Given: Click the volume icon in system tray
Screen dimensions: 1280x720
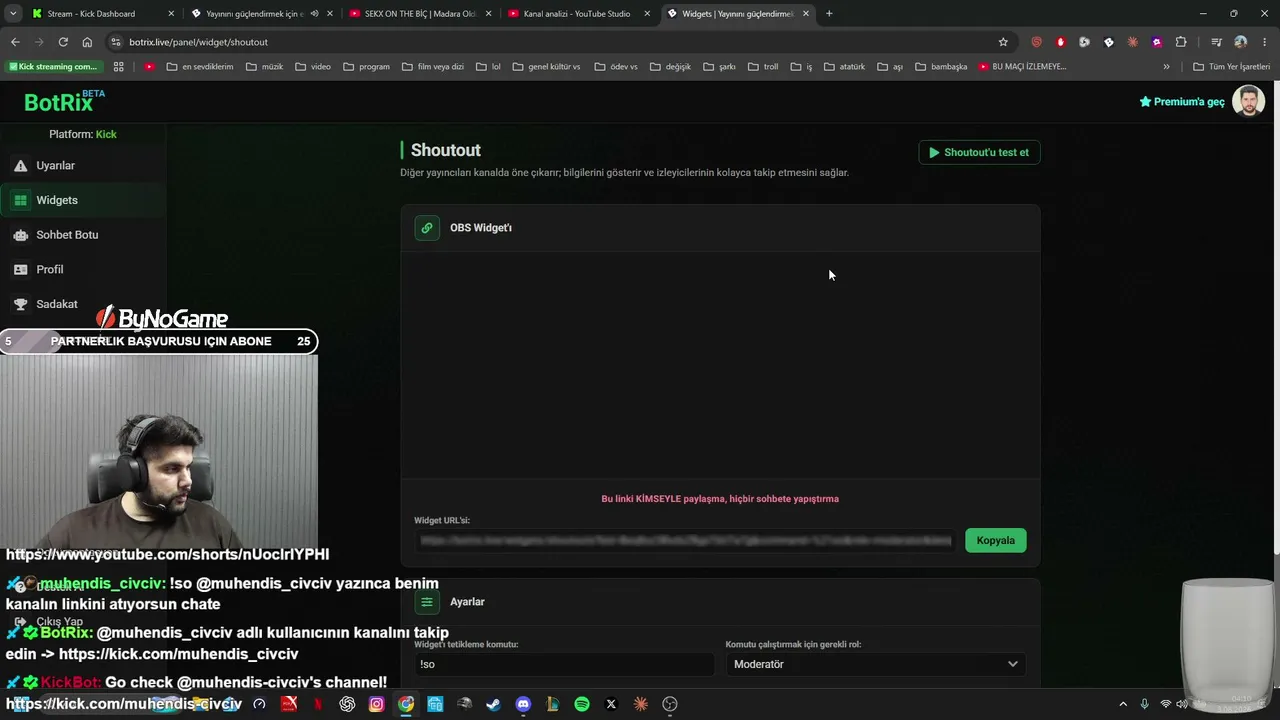Looking at the screenshot, I should (1184, 704).
